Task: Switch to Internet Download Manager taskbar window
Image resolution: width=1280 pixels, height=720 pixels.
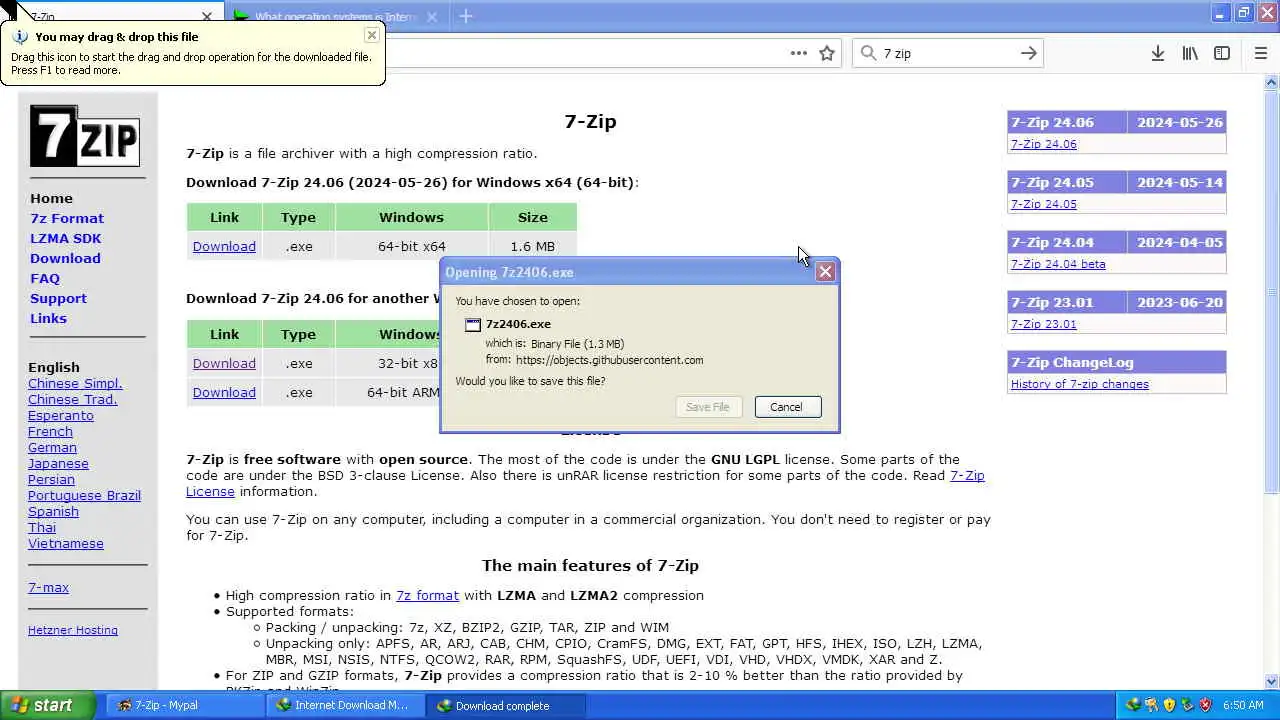Action: (346, 705)
